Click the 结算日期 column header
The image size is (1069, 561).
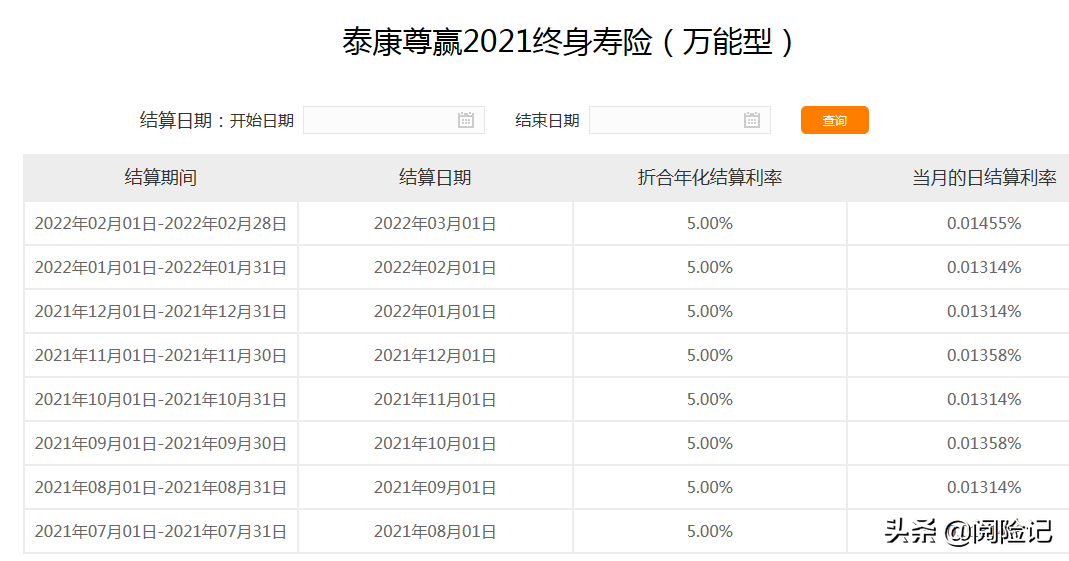coord(435,178)
